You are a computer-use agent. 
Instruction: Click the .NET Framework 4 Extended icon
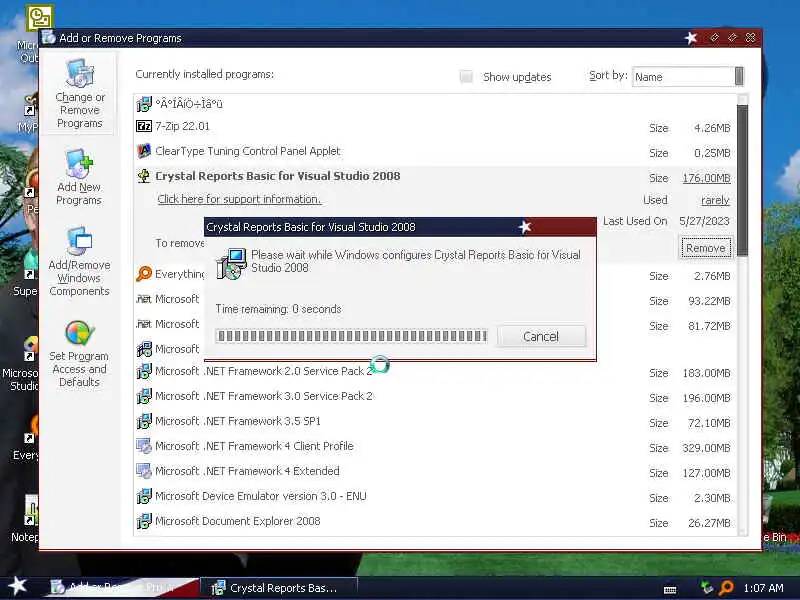(x=144, y=471)
